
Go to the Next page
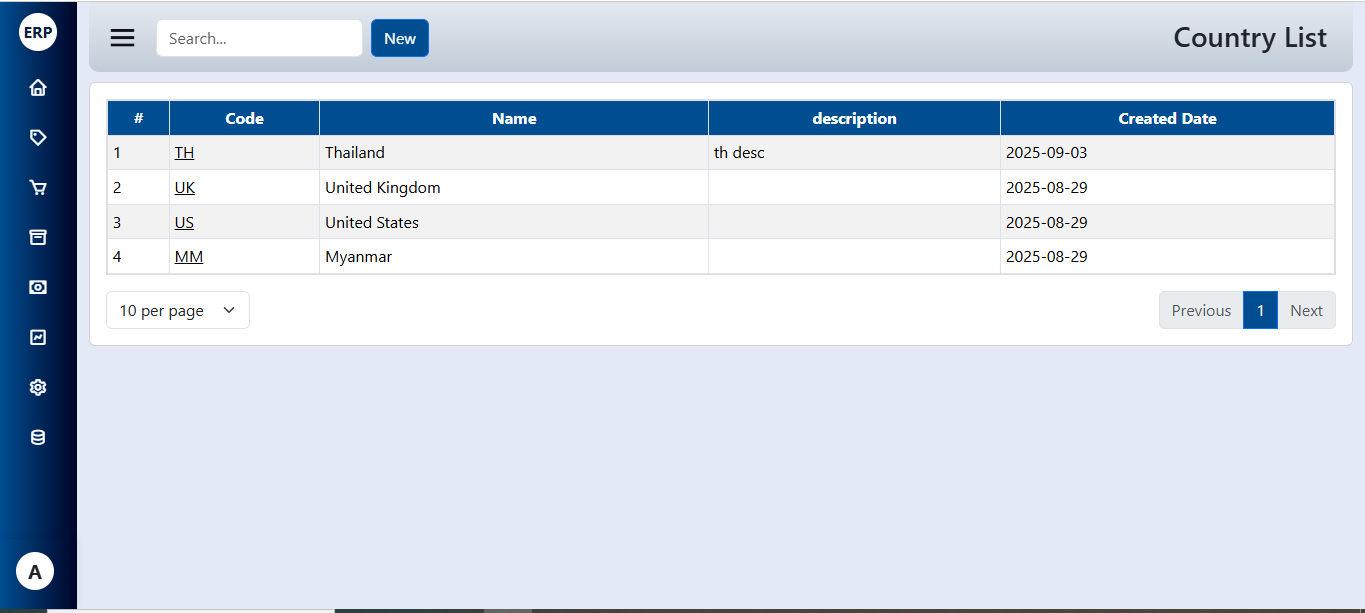point(1306,310)
